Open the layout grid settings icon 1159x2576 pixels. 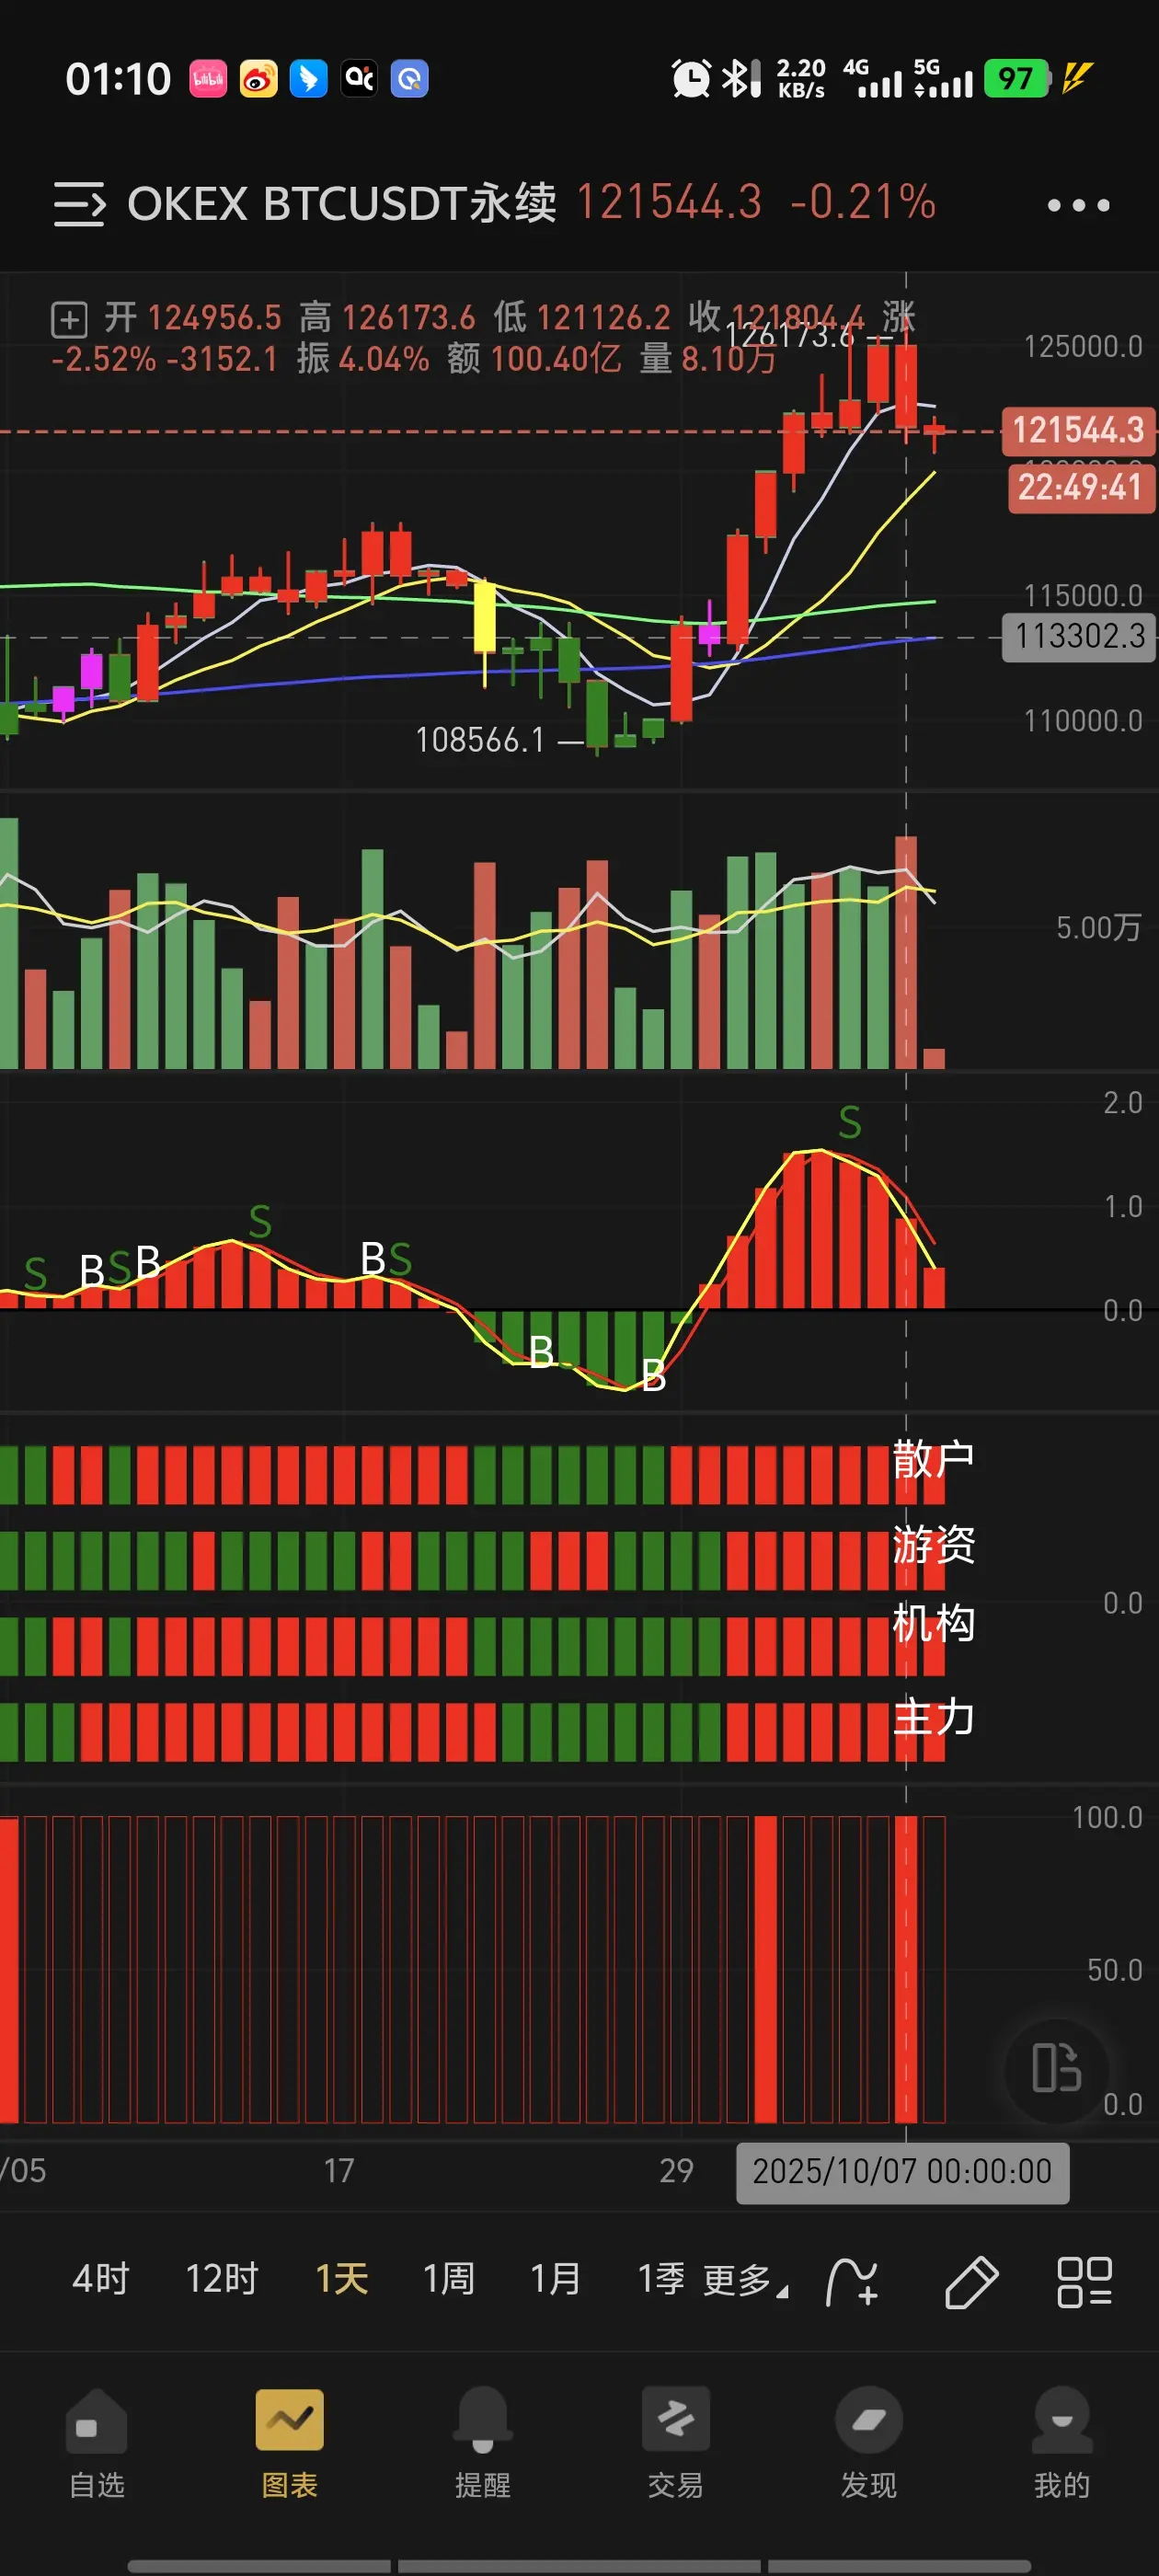pyautogui.click(x=1084, y=2282)
